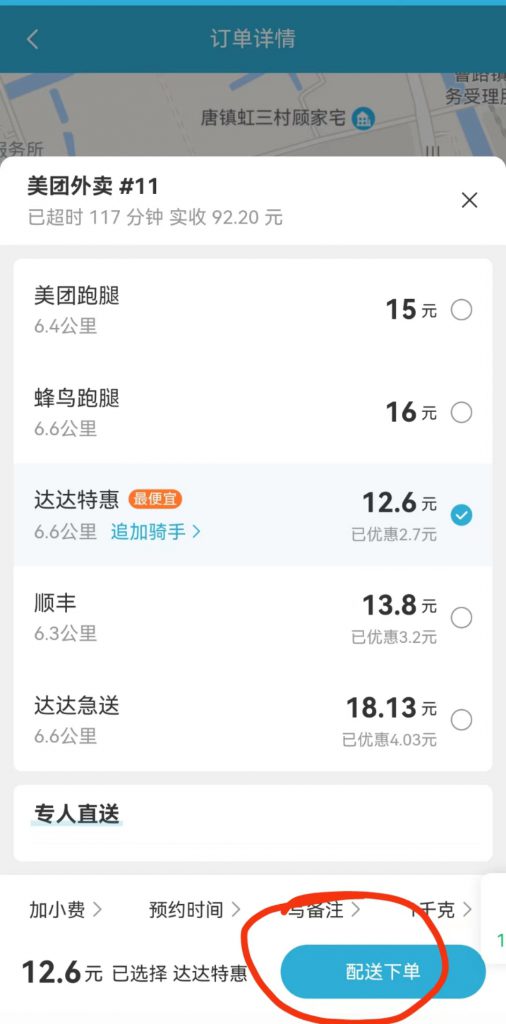This screenshot has width=506, height=1024.
Task: Tap the 唐镇虹三村顾家宅 map label
Action: point(272,118)
